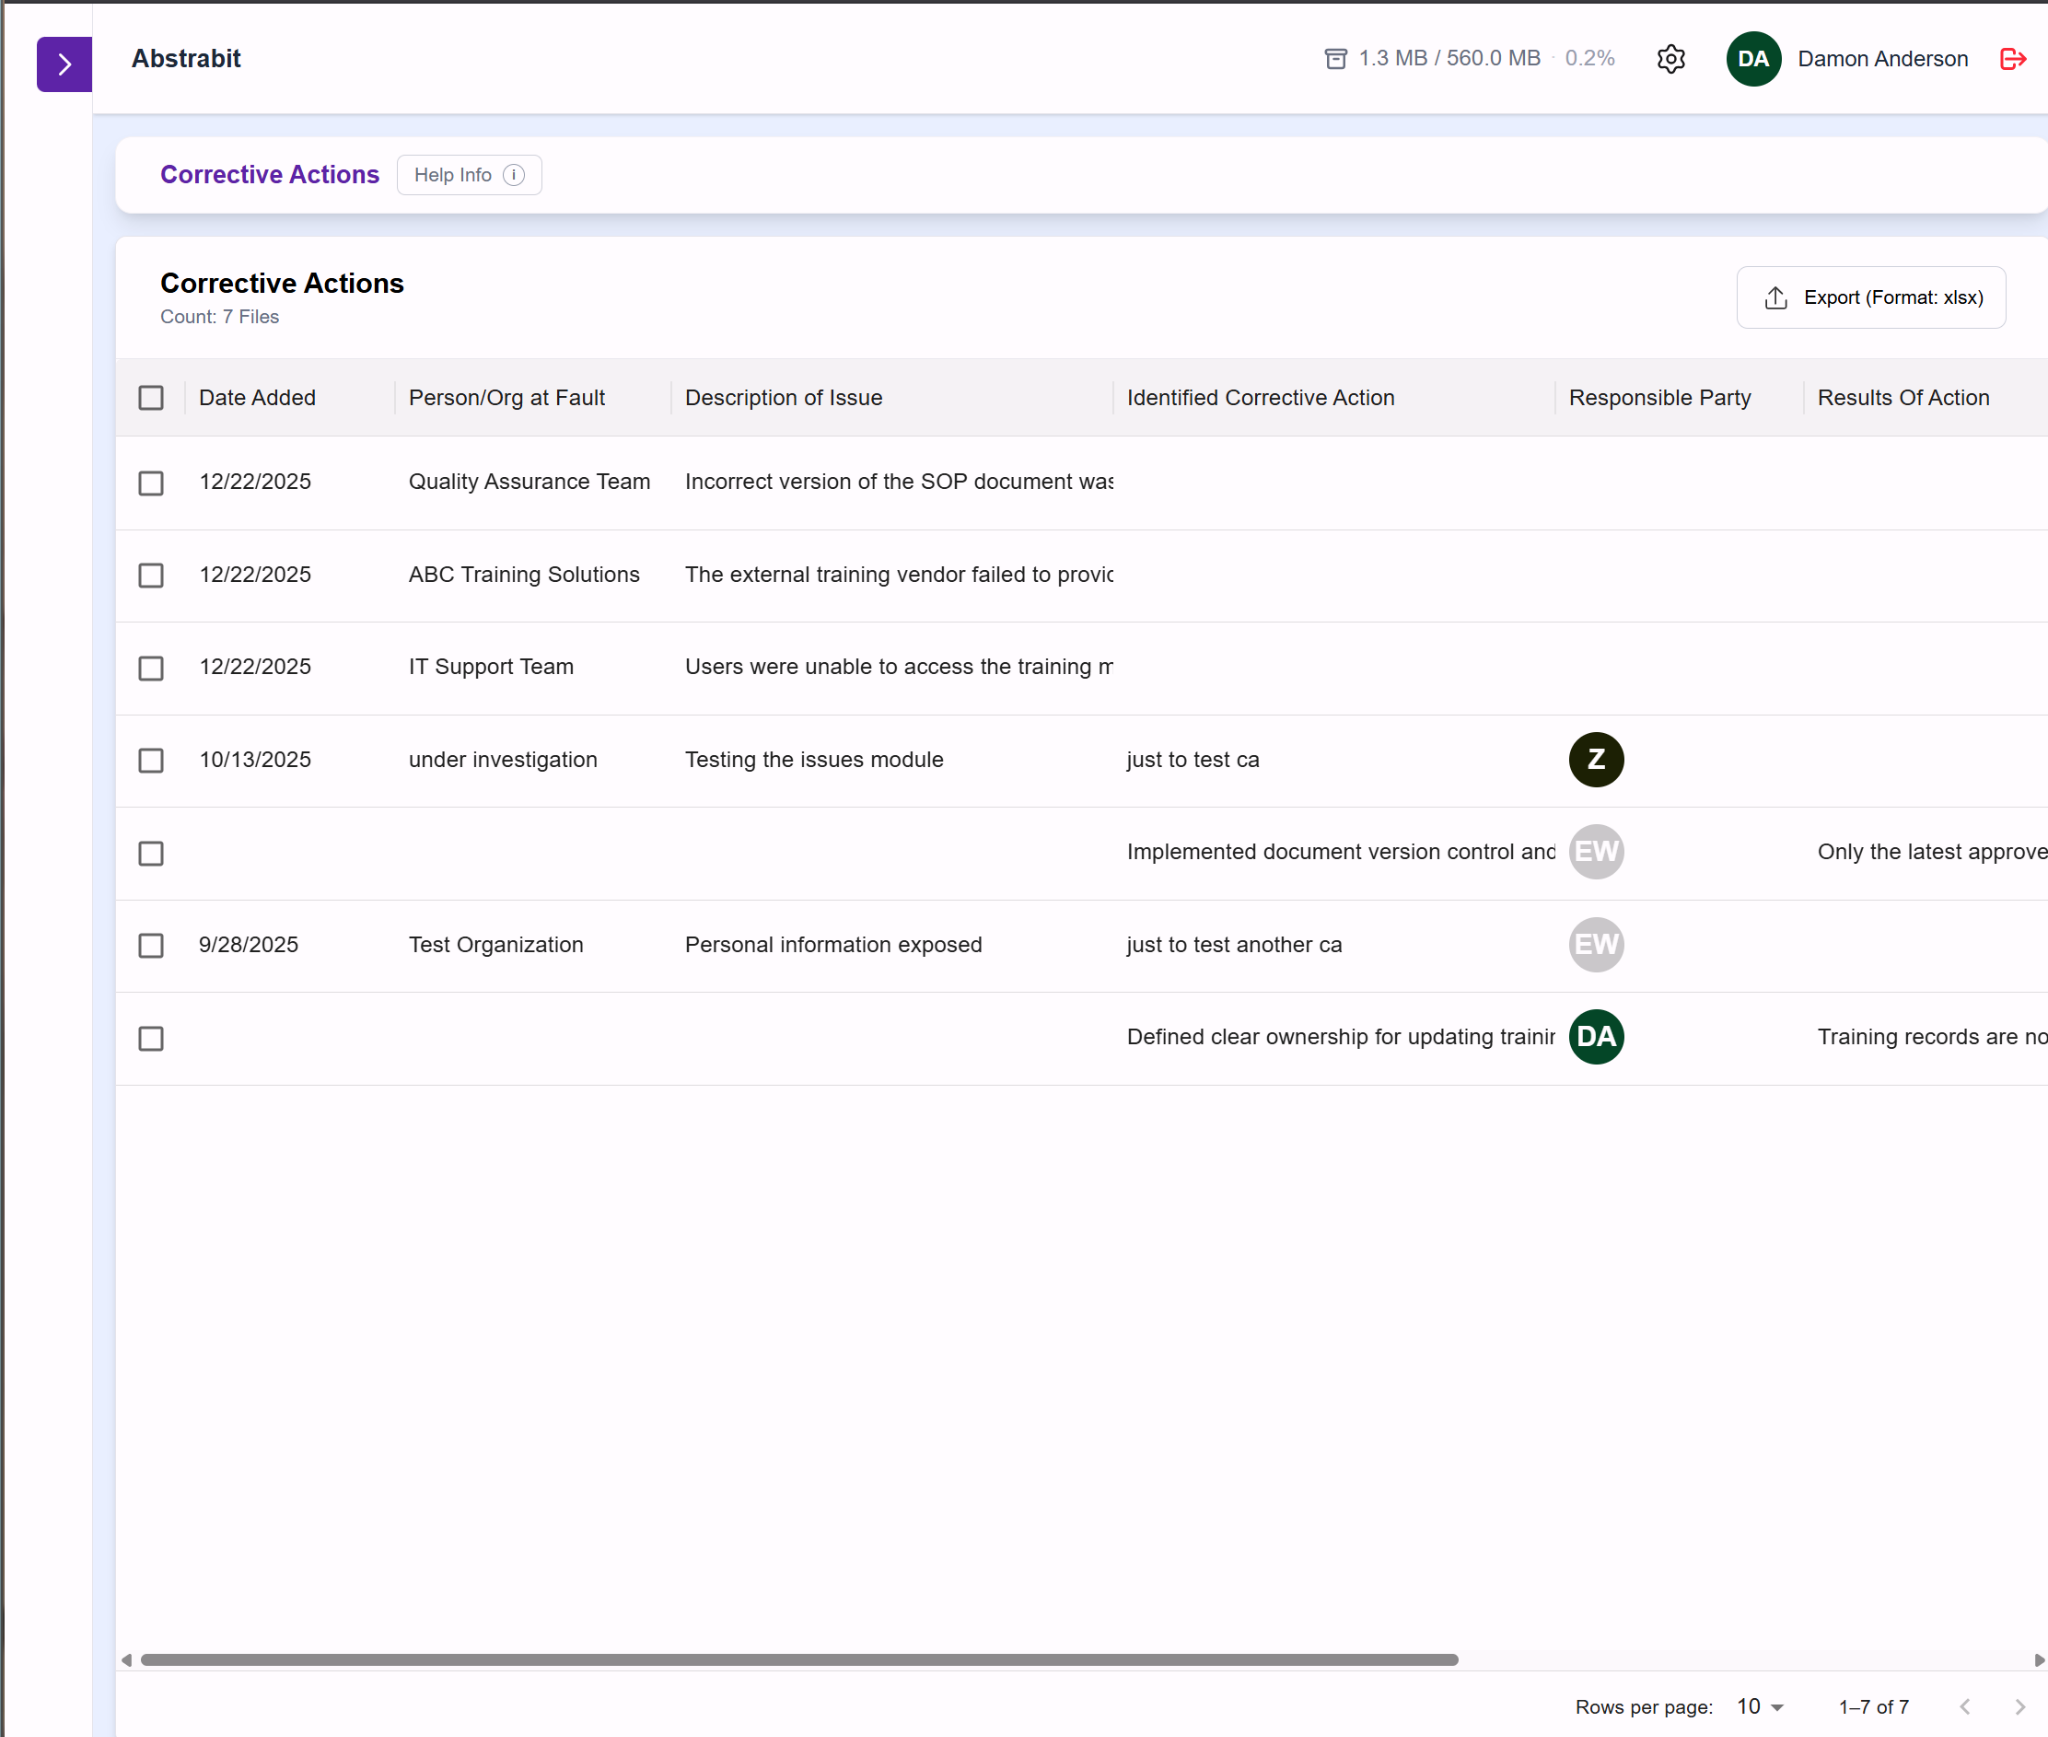Click the Abstrabit app title
The height and width of the screenshot is (1737, 2048).
186,59
